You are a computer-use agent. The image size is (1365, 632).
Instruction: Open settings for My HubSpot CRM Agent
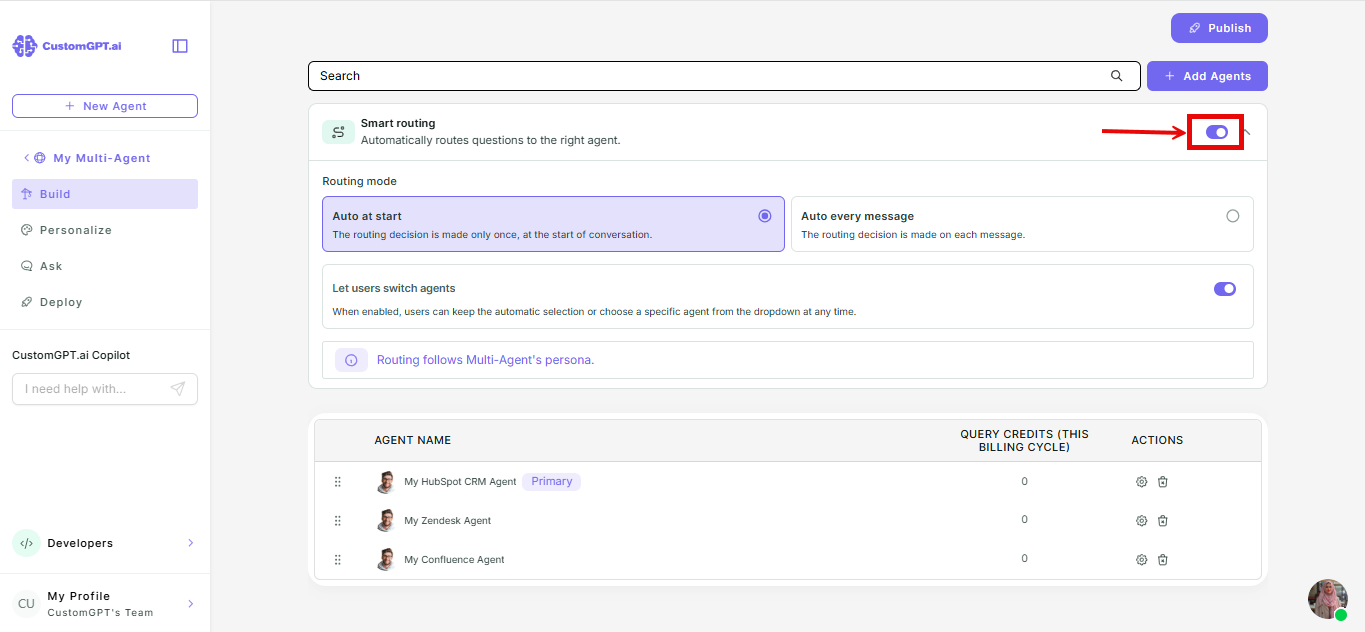click(1141, 482)
